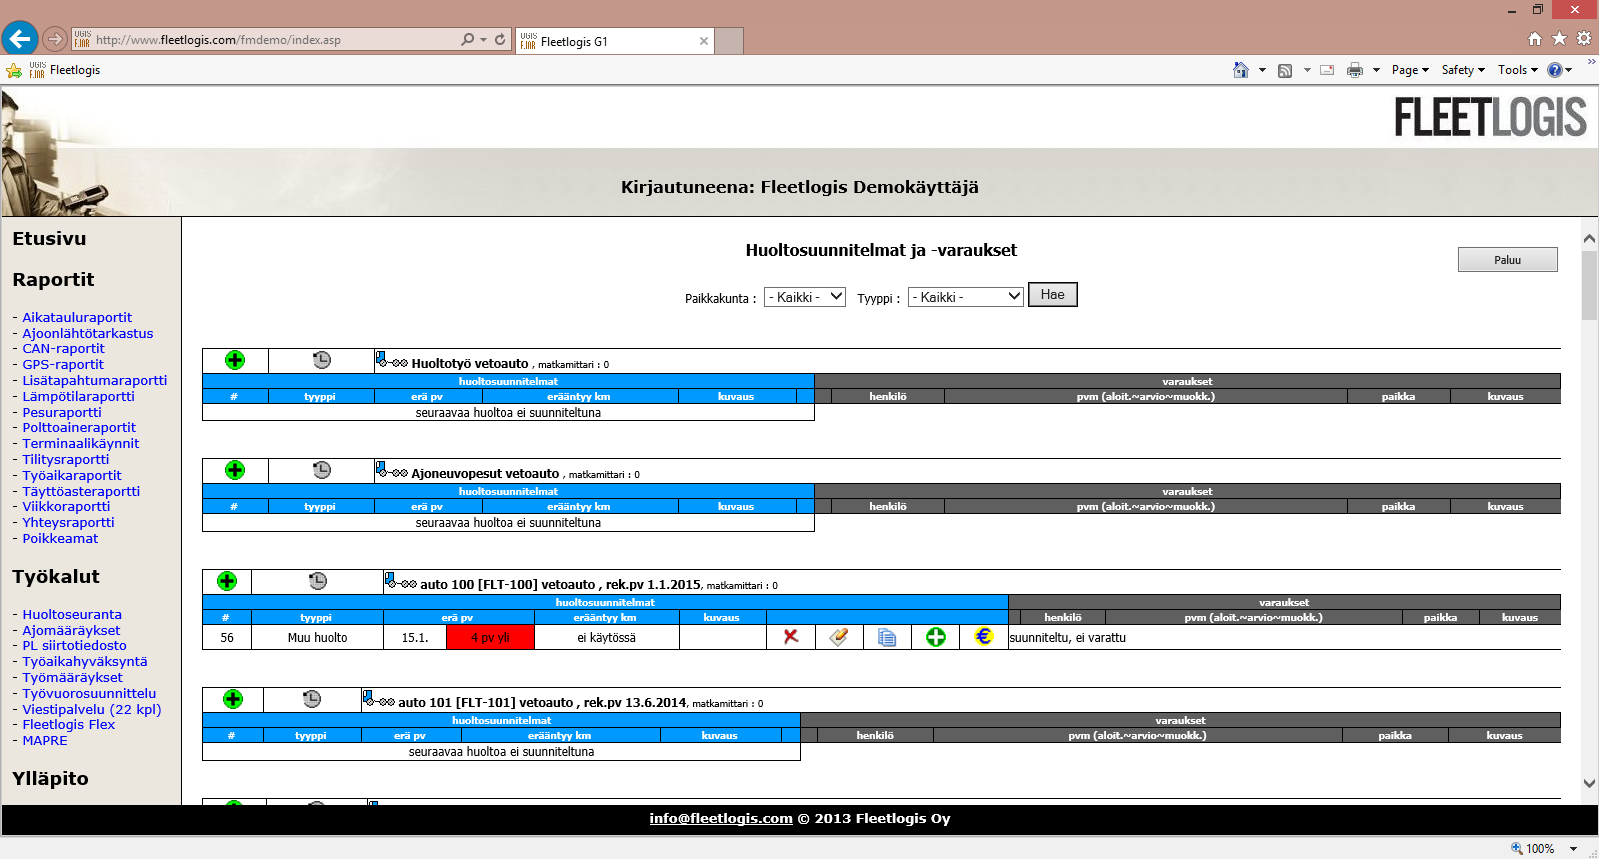Open new blank browser tab
Image resolution: width=1599 pixels, height=859 pixels.
pyautogui.click(x=730, y=41)
